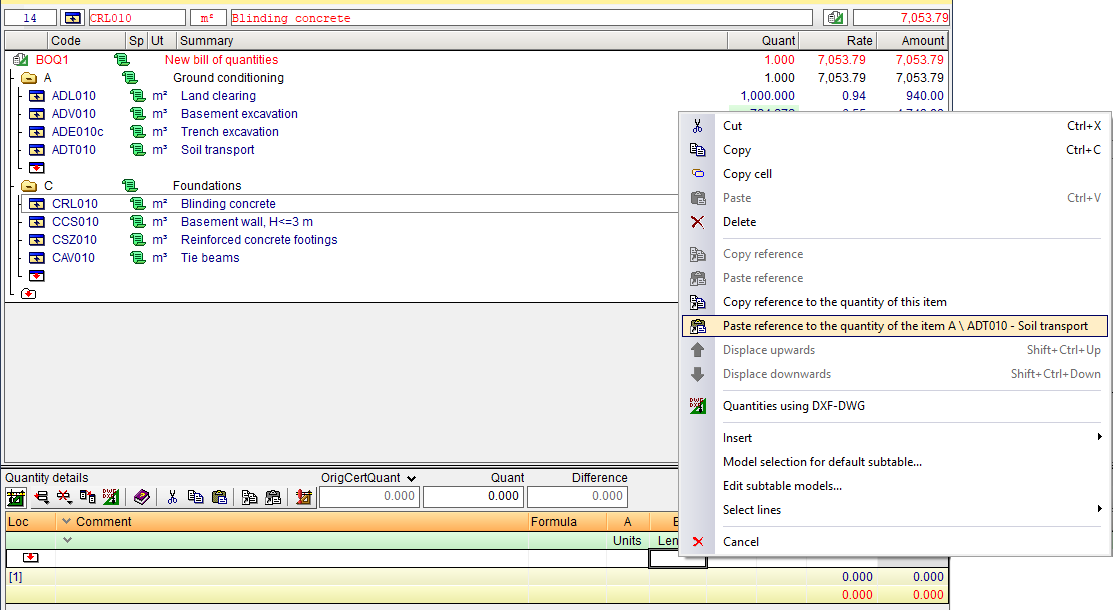Click green text note icon on Foundations row

pyautogui.click(x=130, y=185)
